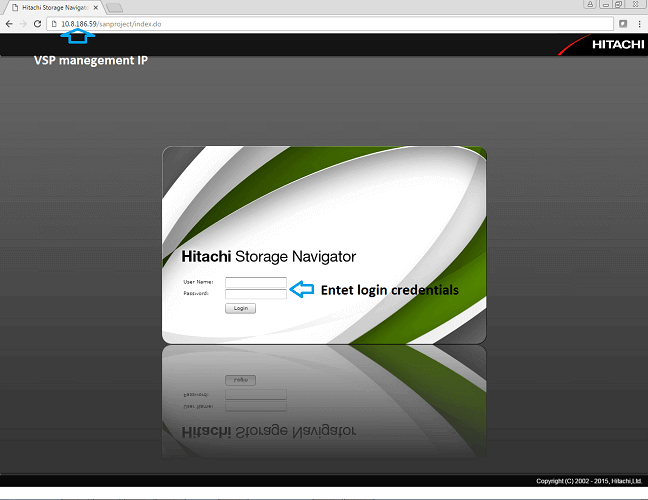Screen dimensions: 648x500
Task: Click the Chrome user profile icon
Action: tap(590, 4)
